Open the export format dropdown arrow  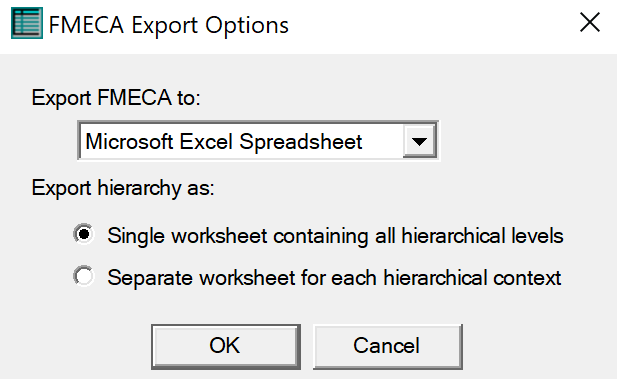click(x=420, y=141)
